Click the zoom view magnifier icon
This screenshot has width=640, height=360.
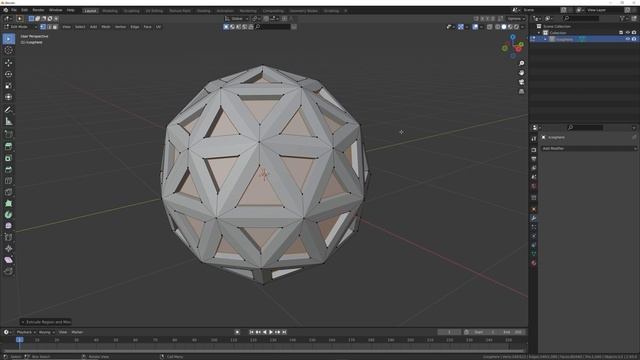pos(521,63)
